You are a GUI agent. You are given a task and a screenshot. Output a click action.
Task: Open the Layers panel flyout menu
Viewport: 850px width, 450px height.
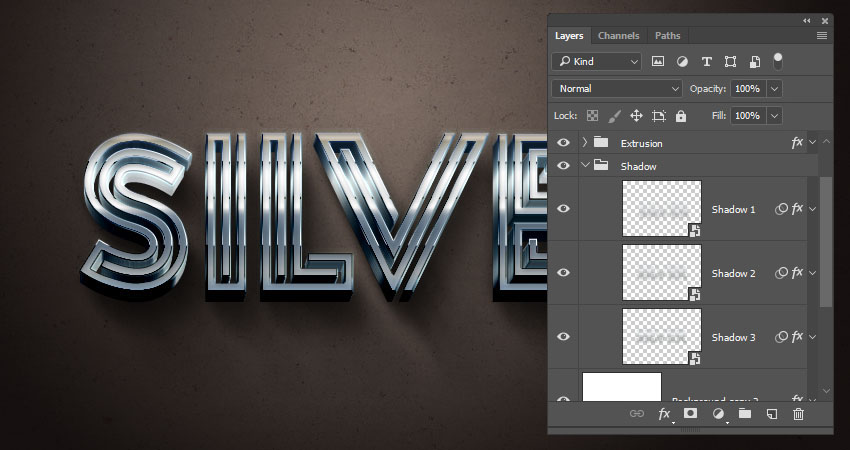[x=822, y=36]
